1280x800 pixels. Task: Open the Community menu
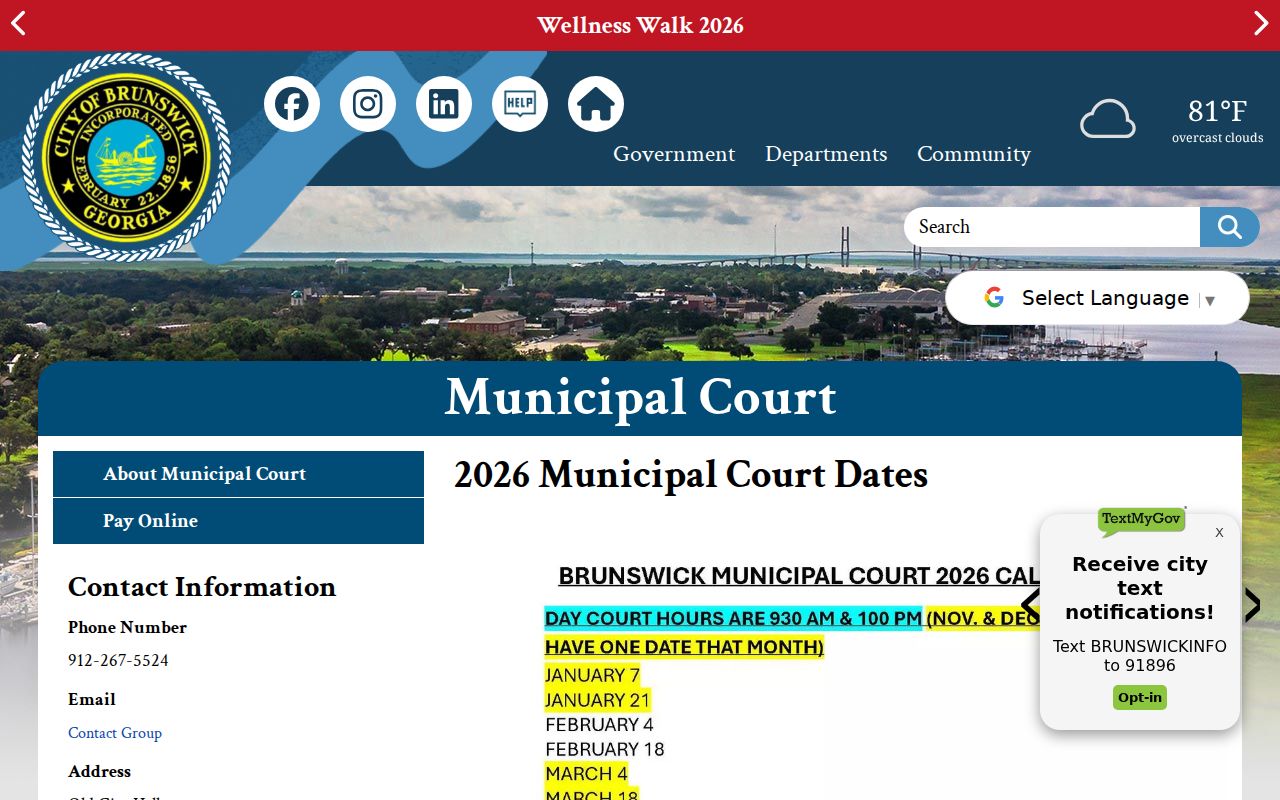tap(974, 154)
